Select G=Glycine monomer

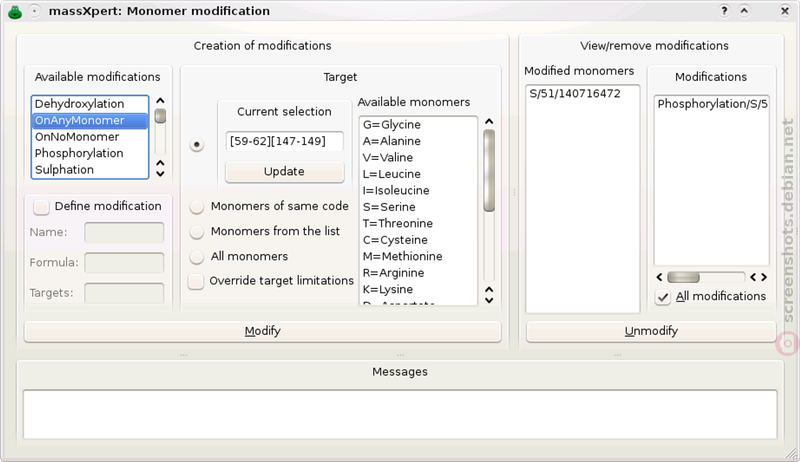[418, 125]
